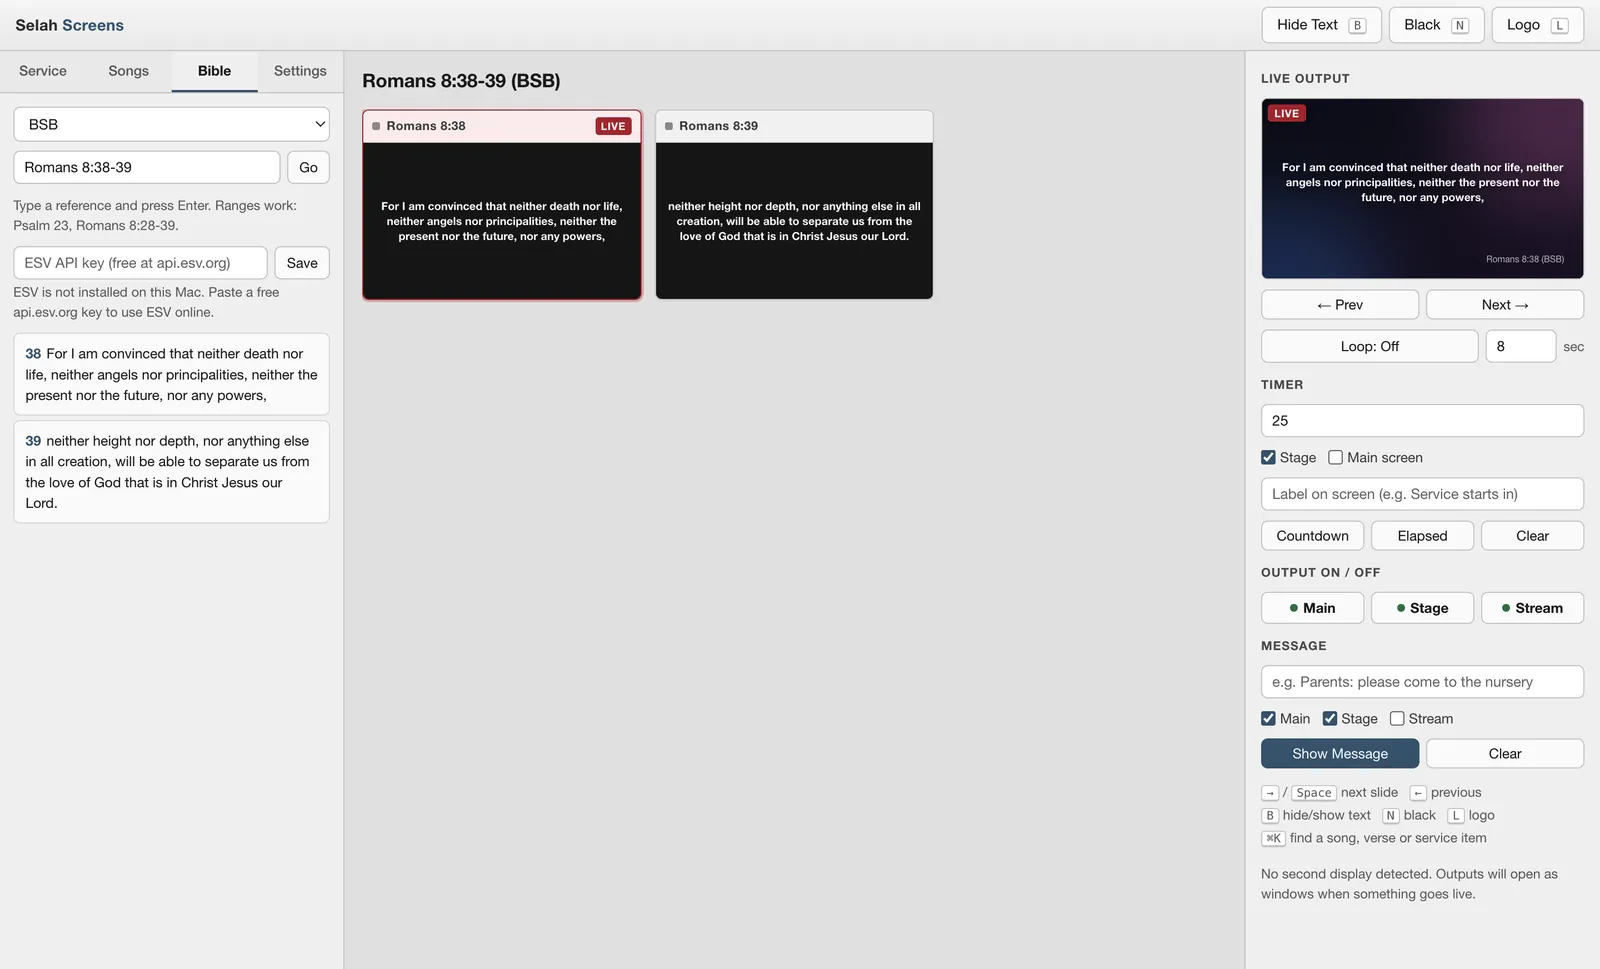Screen dimensions: 1600x969
Task: Click the Romans 8:38 slide thumbnail
Action: coord(502,205)
